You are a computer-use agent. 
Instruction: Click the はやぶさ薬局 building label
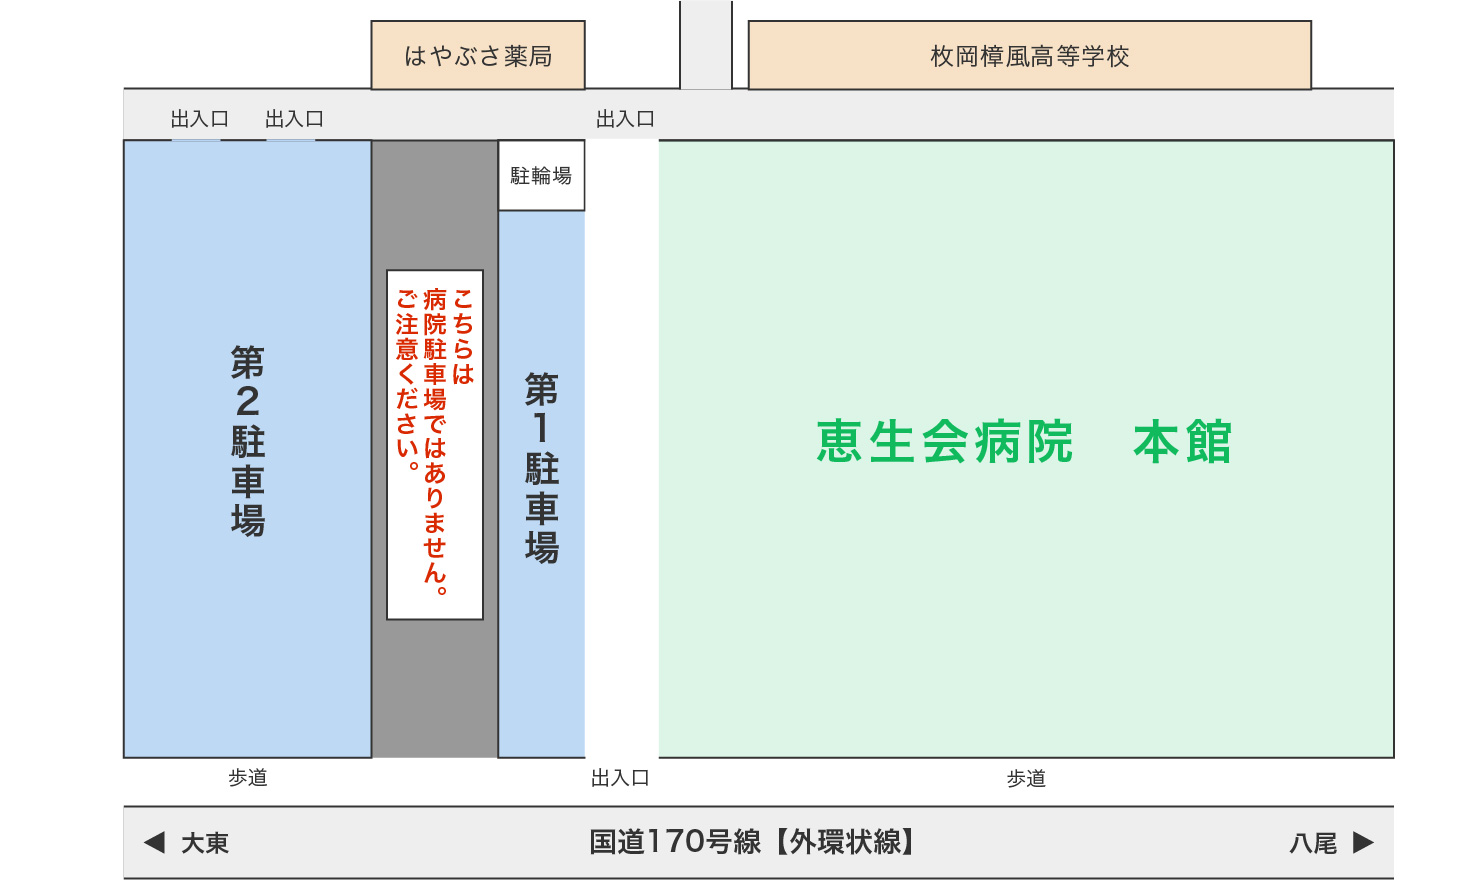click(x=478, y=56)
